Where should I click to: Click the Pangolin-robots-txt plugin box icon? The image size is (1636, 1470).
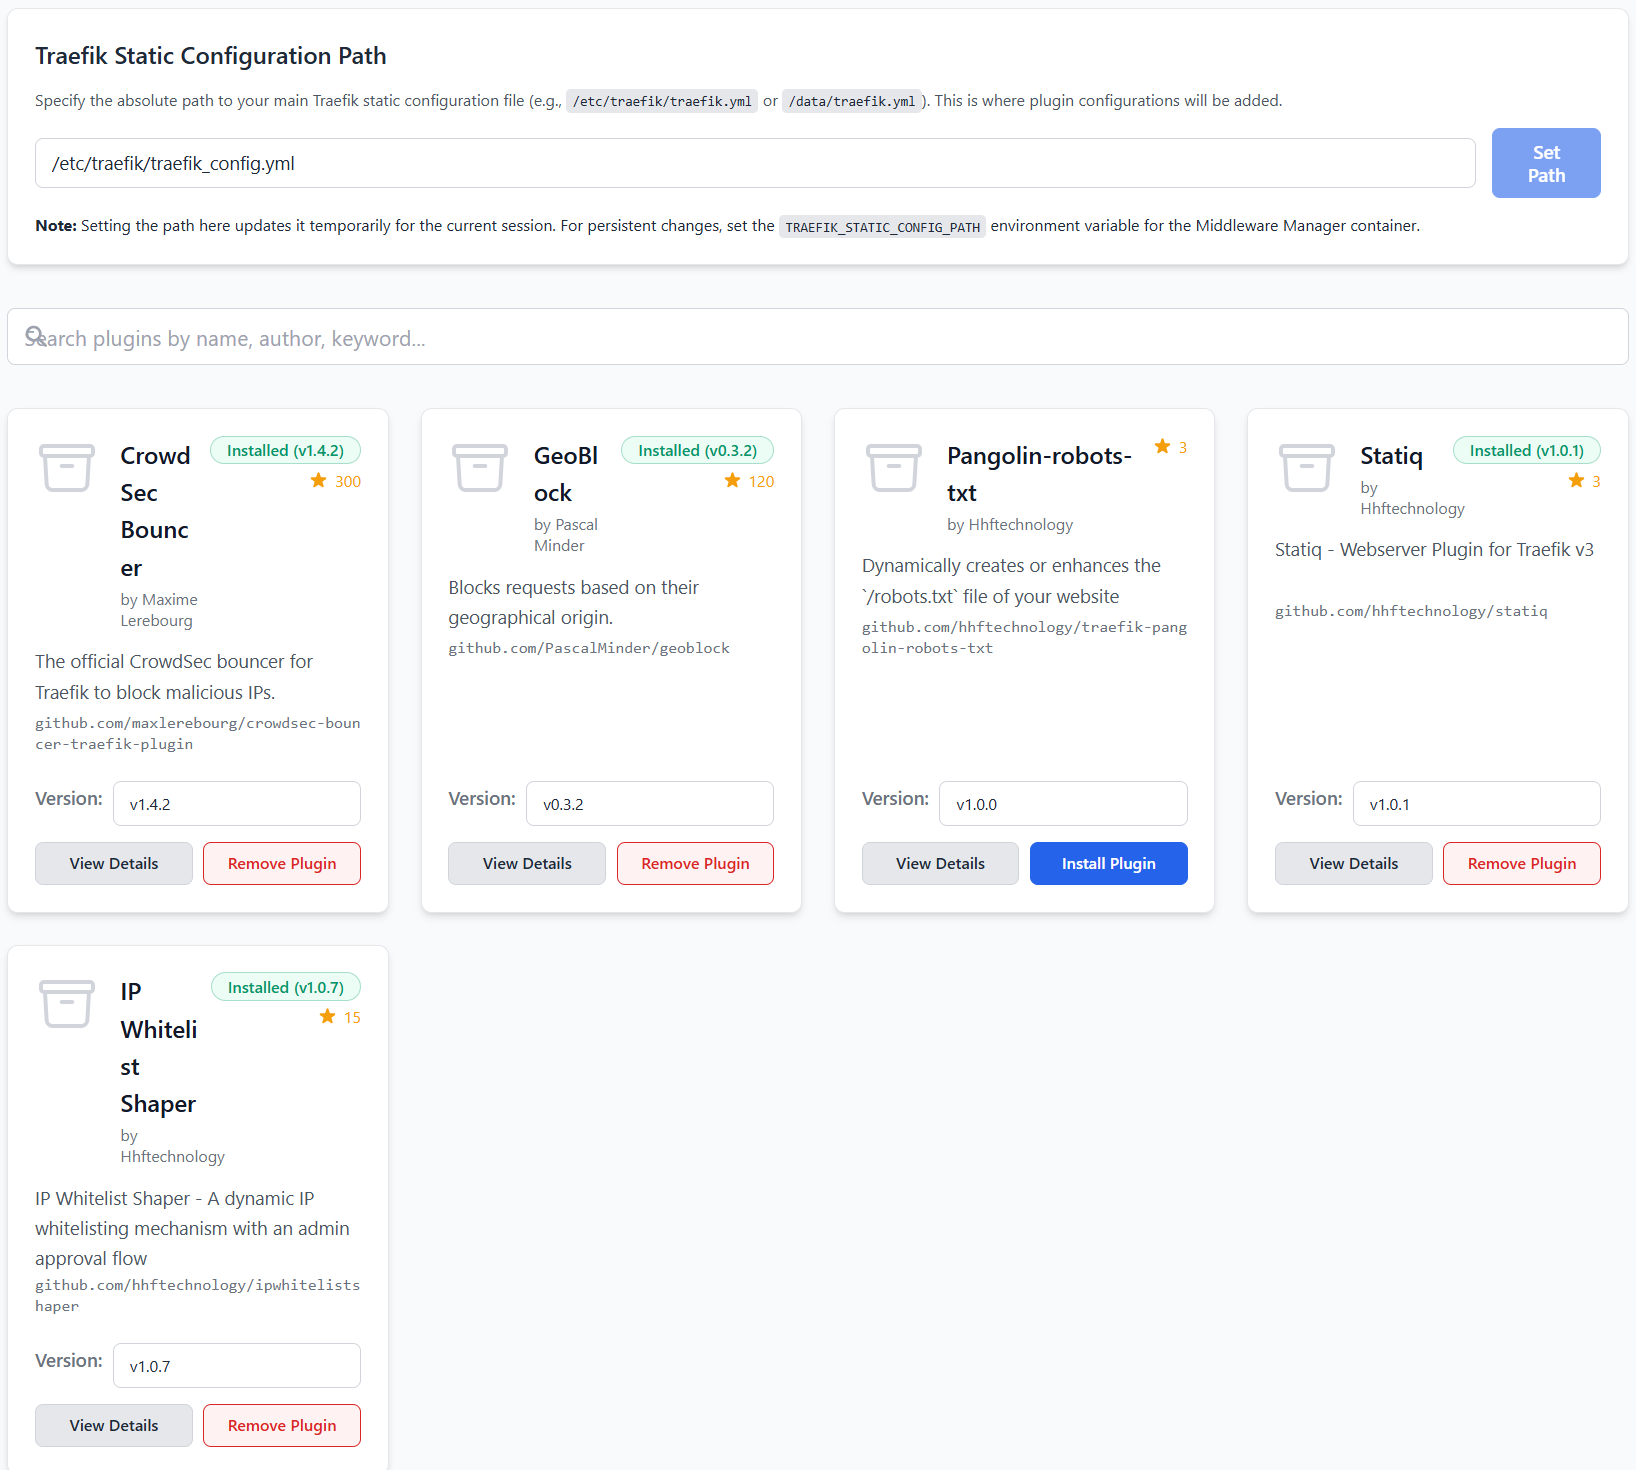click(894, 468)
